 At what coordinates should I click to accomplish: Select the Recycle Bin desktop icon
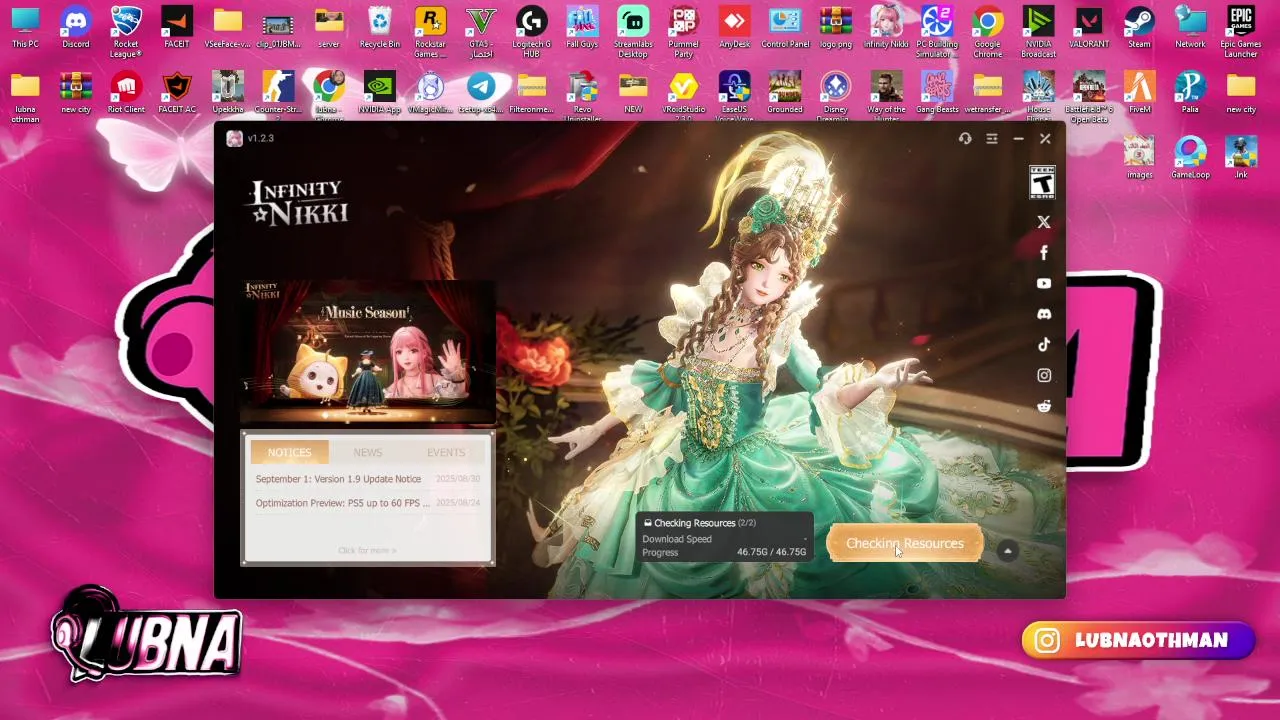379,27
